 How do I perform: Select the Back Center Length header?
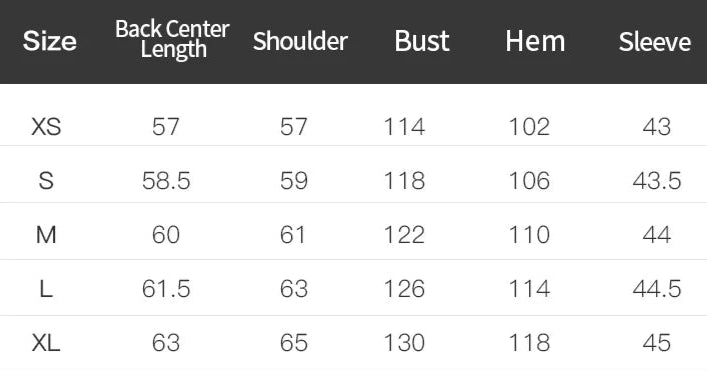click(x=172, y=39)
